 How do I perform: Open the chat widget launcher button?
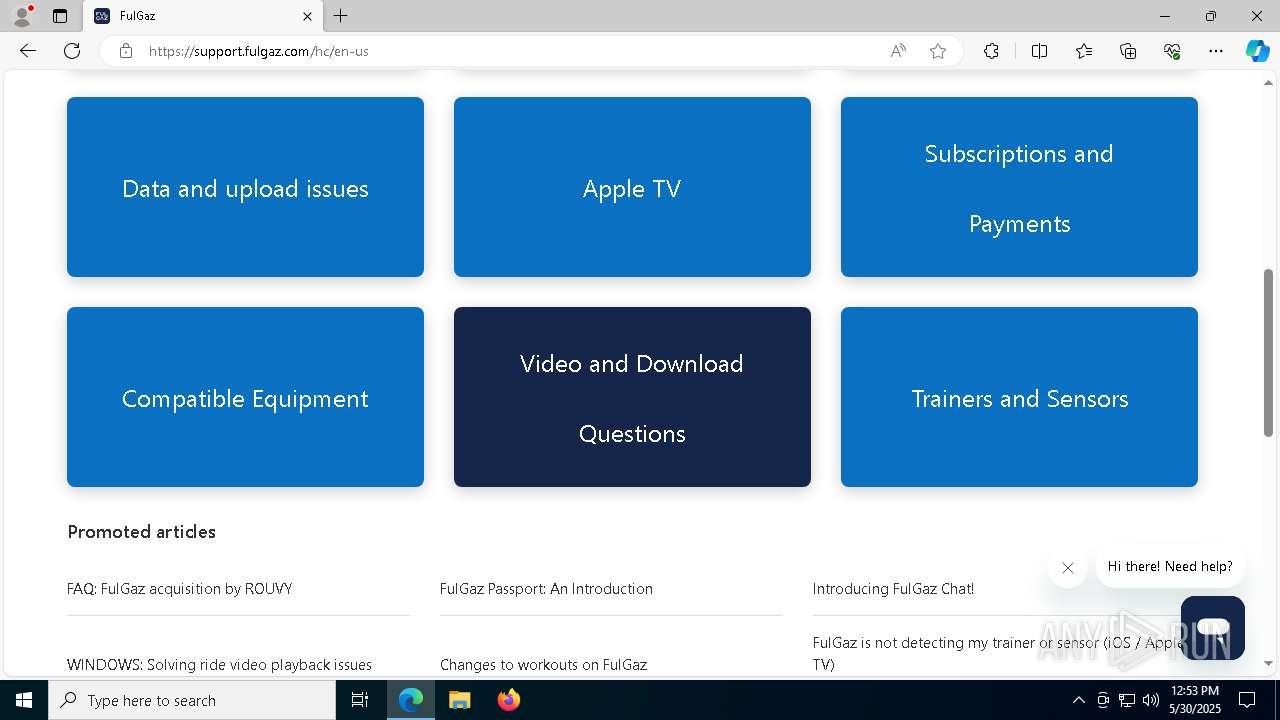click(x=1213, y=628)
